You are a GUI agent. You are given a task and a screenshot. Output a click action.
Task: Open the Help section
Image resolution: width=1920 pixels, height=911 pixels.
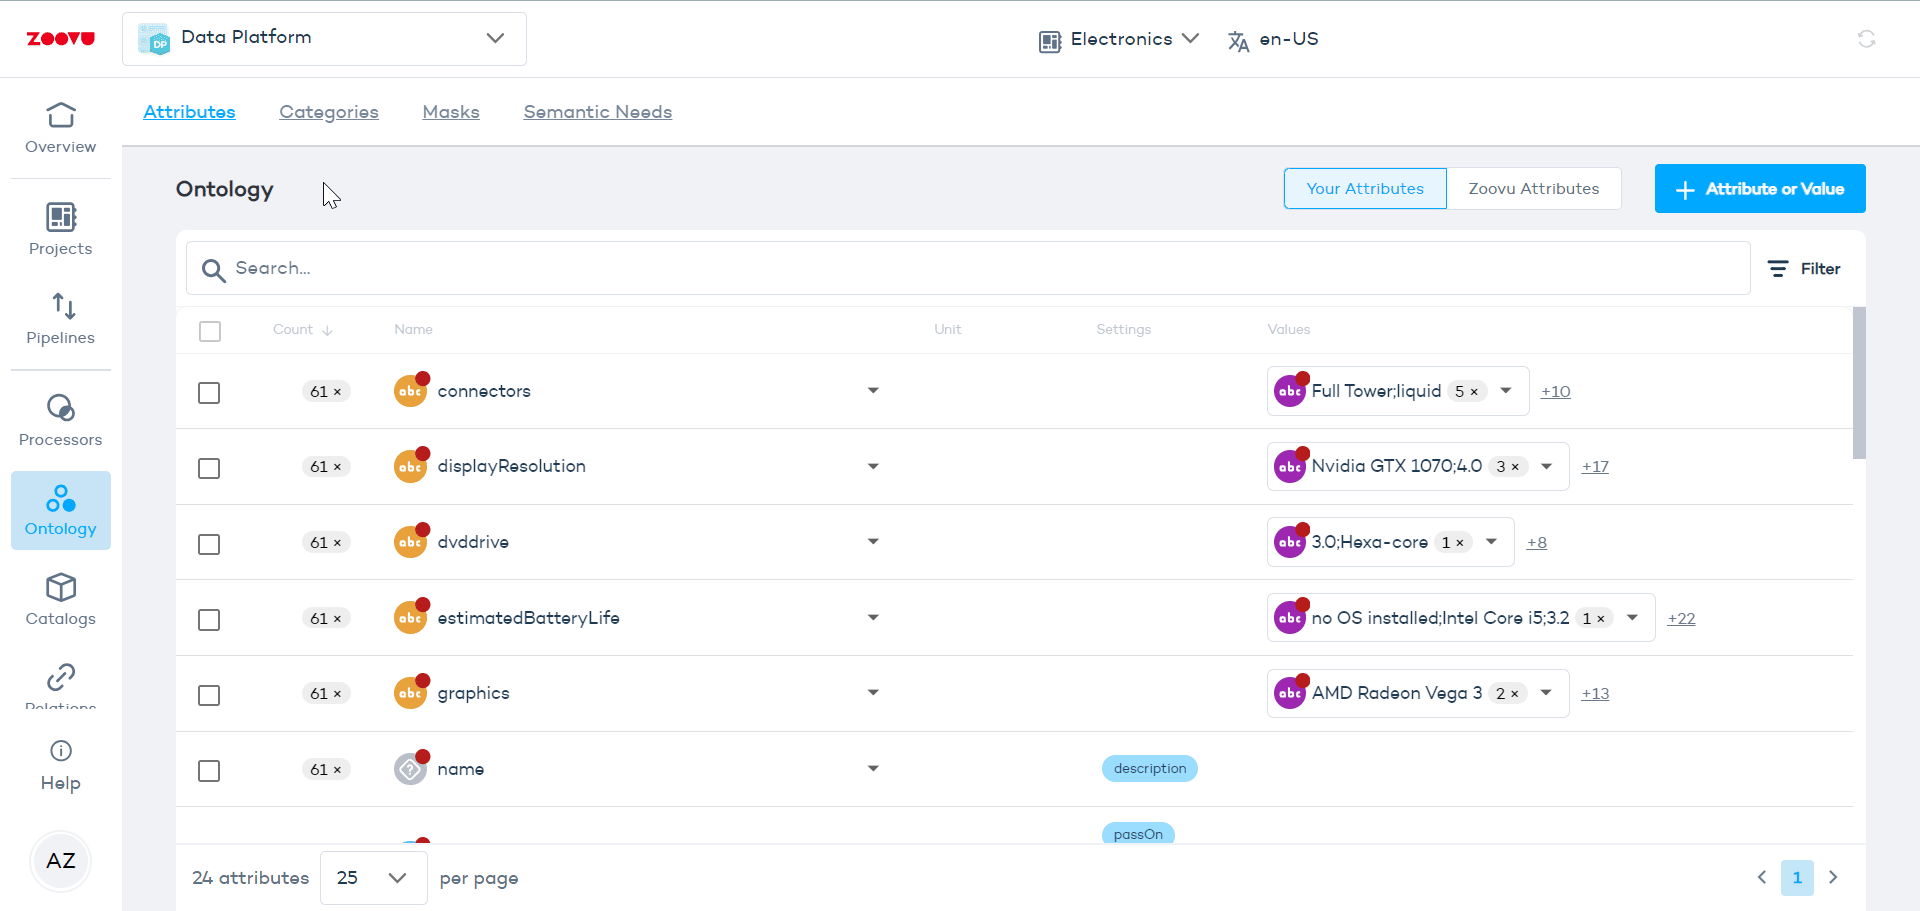[x=60, y=765]
